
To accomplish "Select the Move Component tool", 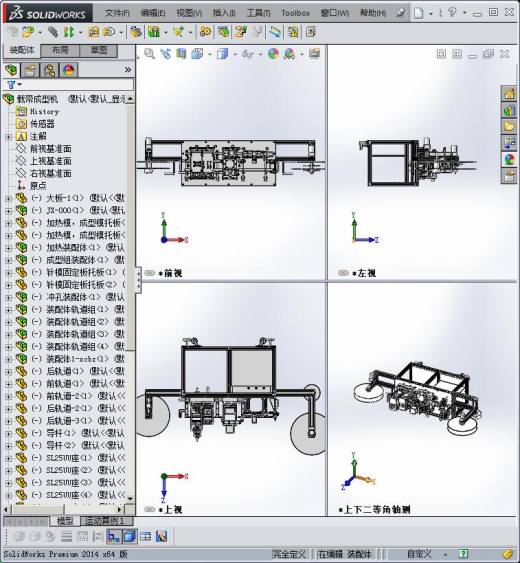I will (x=109, y=32).
